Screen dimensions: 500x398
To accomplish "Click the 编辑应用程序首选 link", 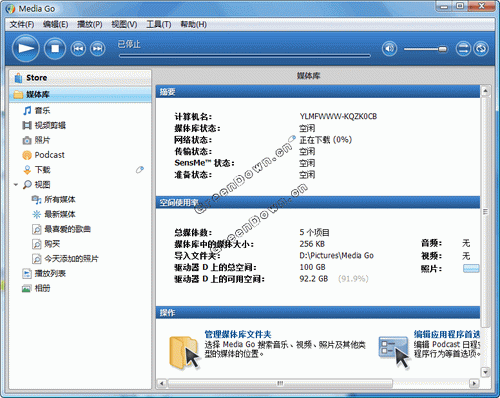I will [x=447, y=334].
